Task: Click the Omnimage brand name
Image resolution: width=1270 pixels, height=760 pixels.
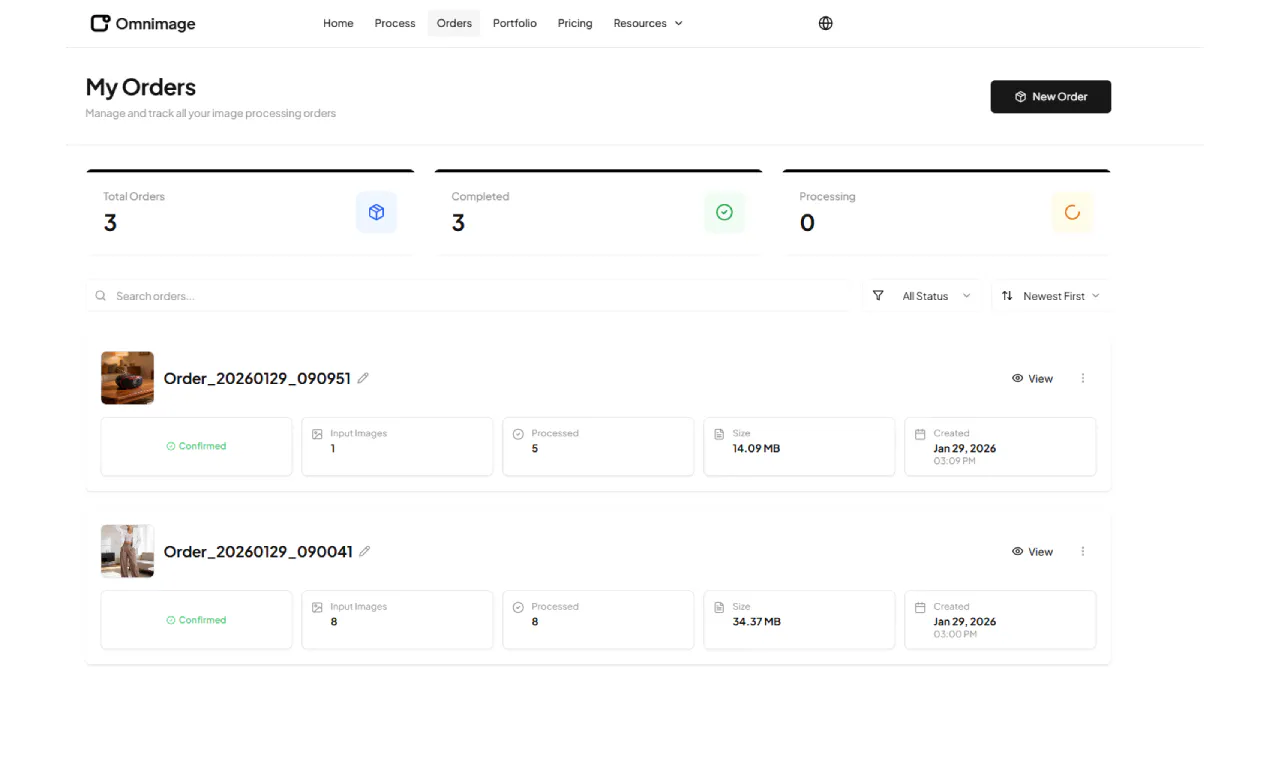Action: click(155, 24)
